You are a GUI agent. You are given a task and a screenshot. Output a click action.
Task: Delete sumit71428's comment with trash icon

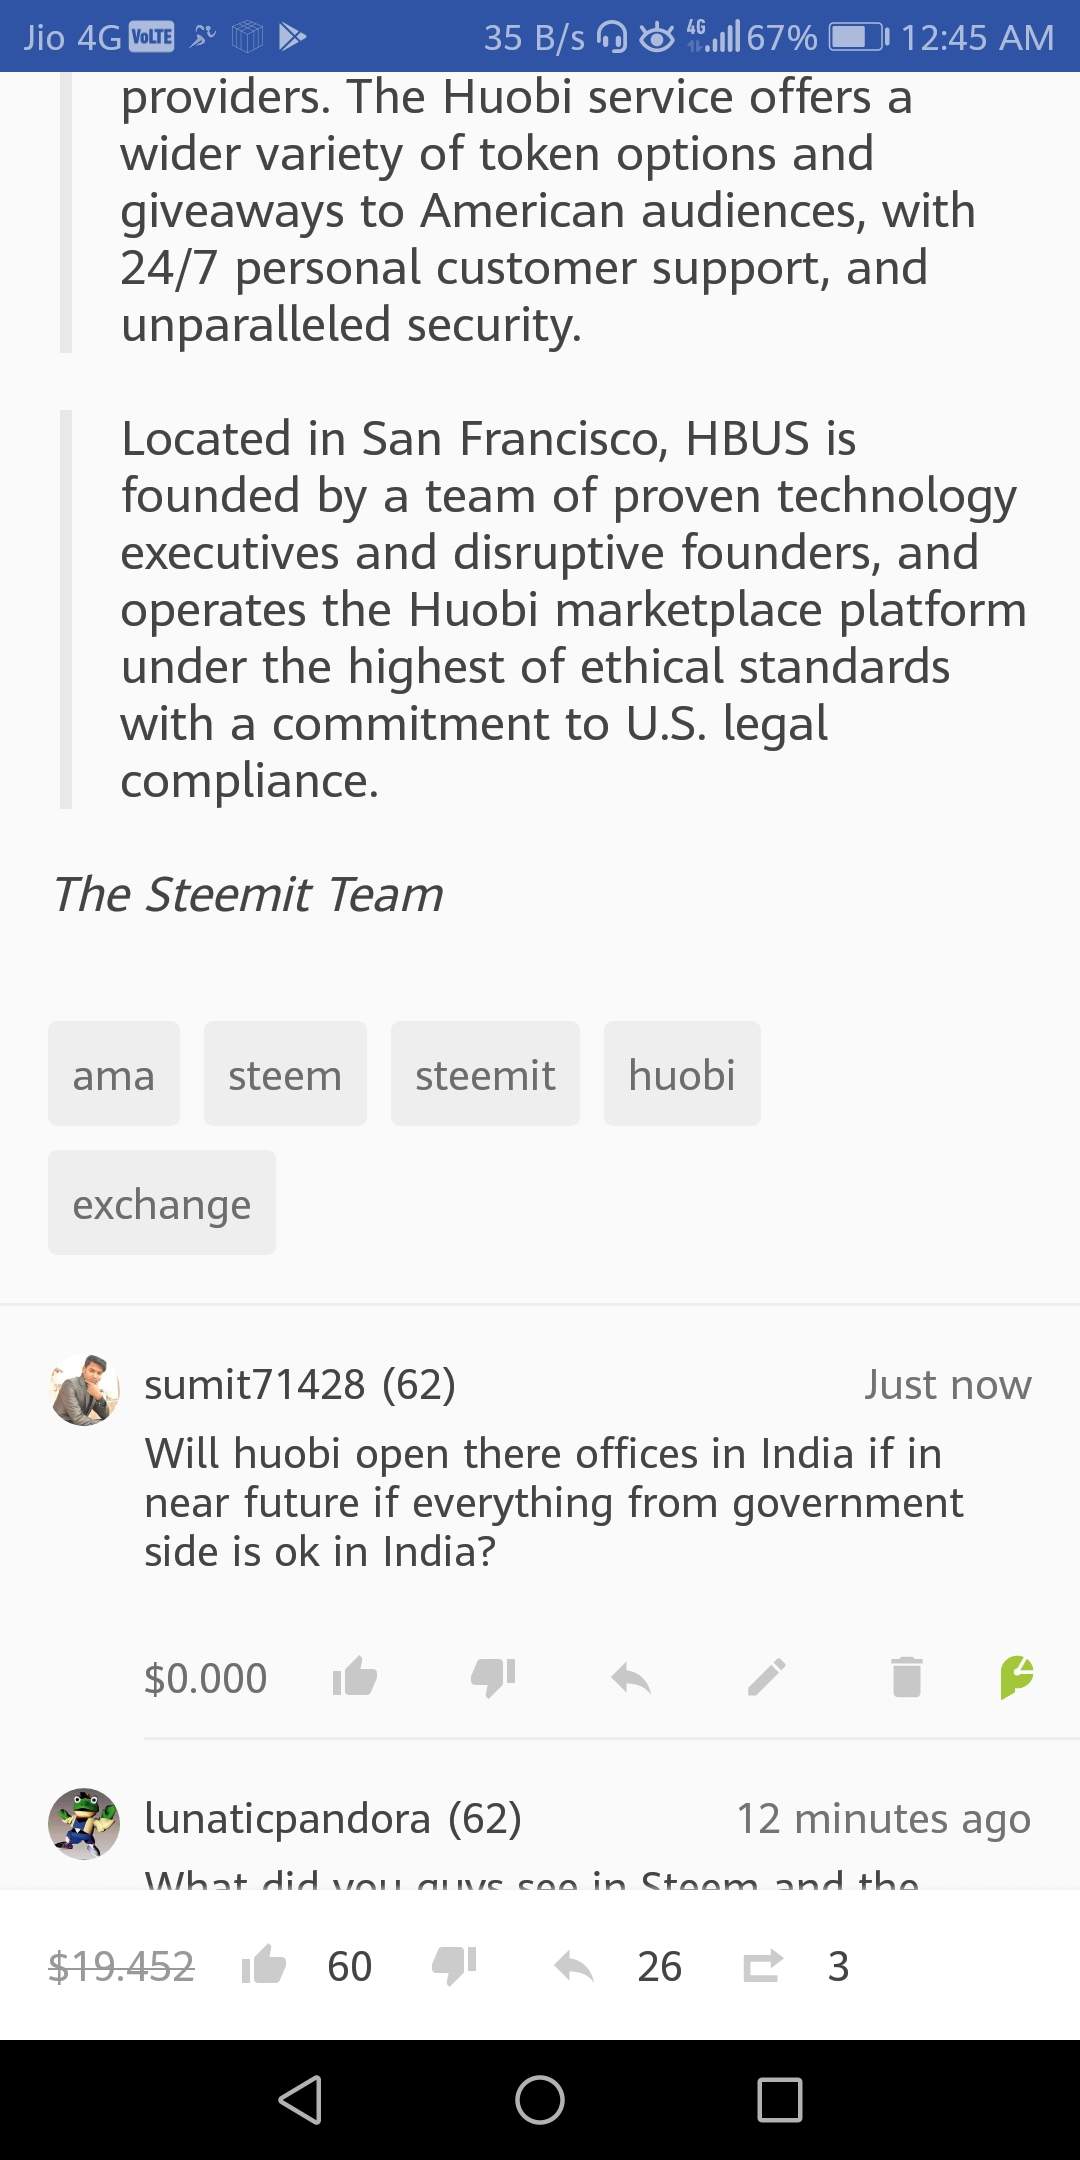click(906, 1677)
